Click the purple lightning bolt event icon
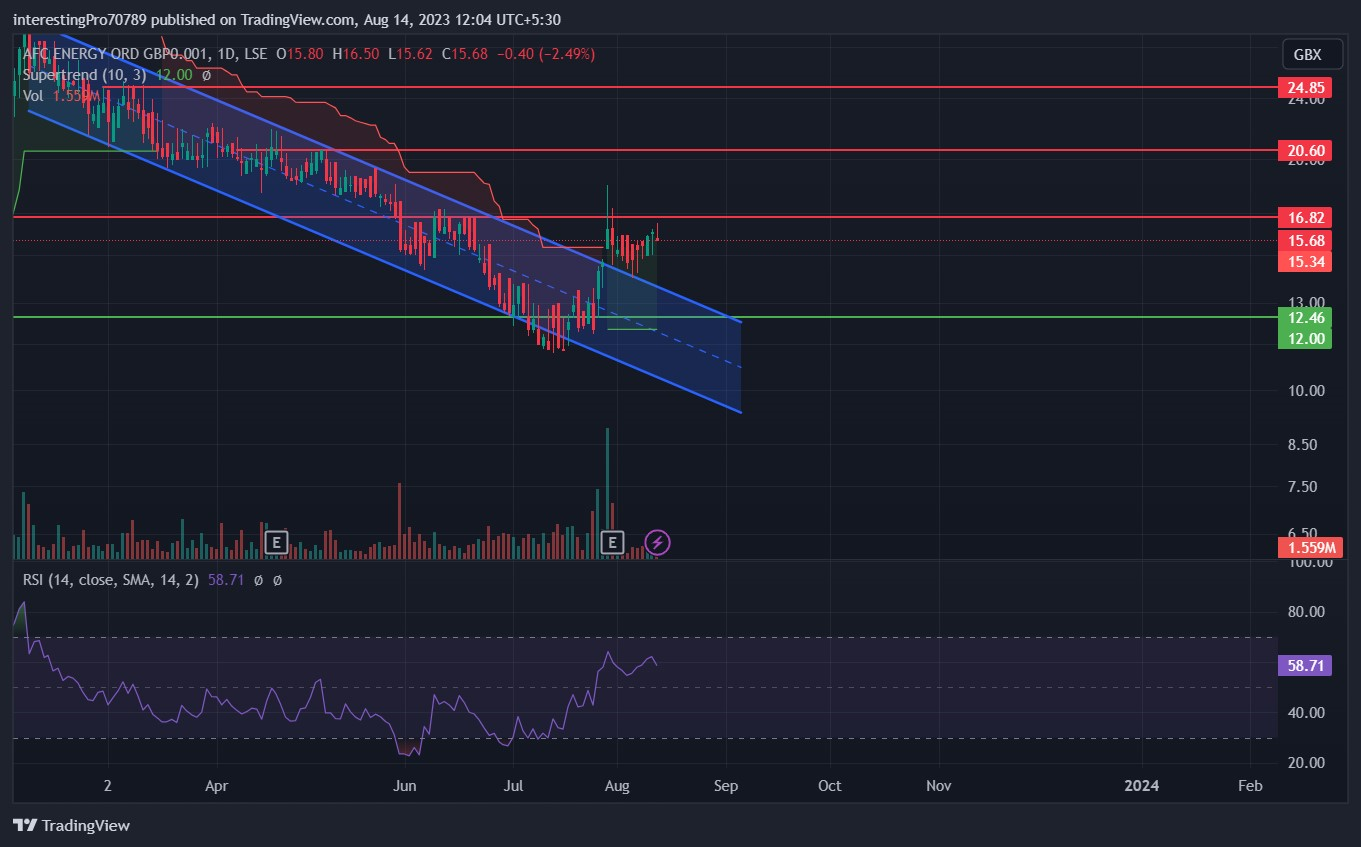1361x847 pixels. (x=657, y=543)
